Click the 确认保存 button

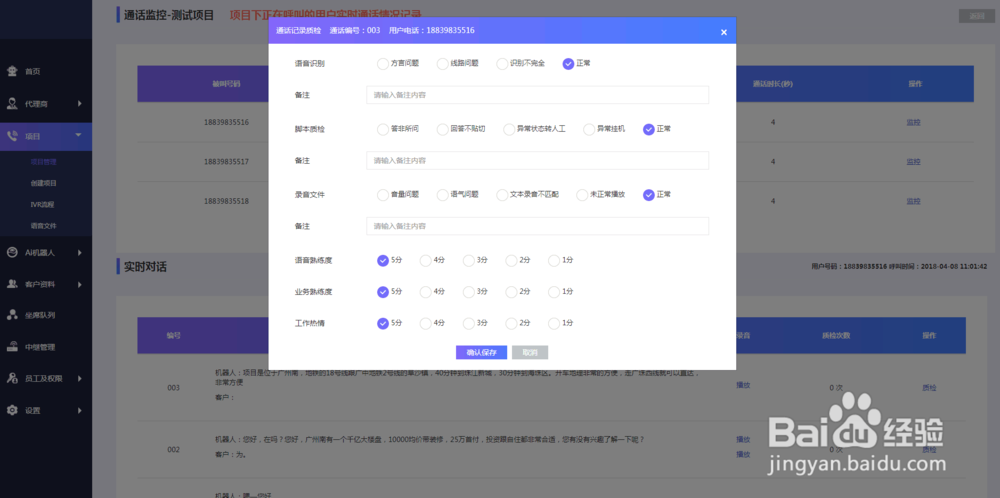coord(481,353)
